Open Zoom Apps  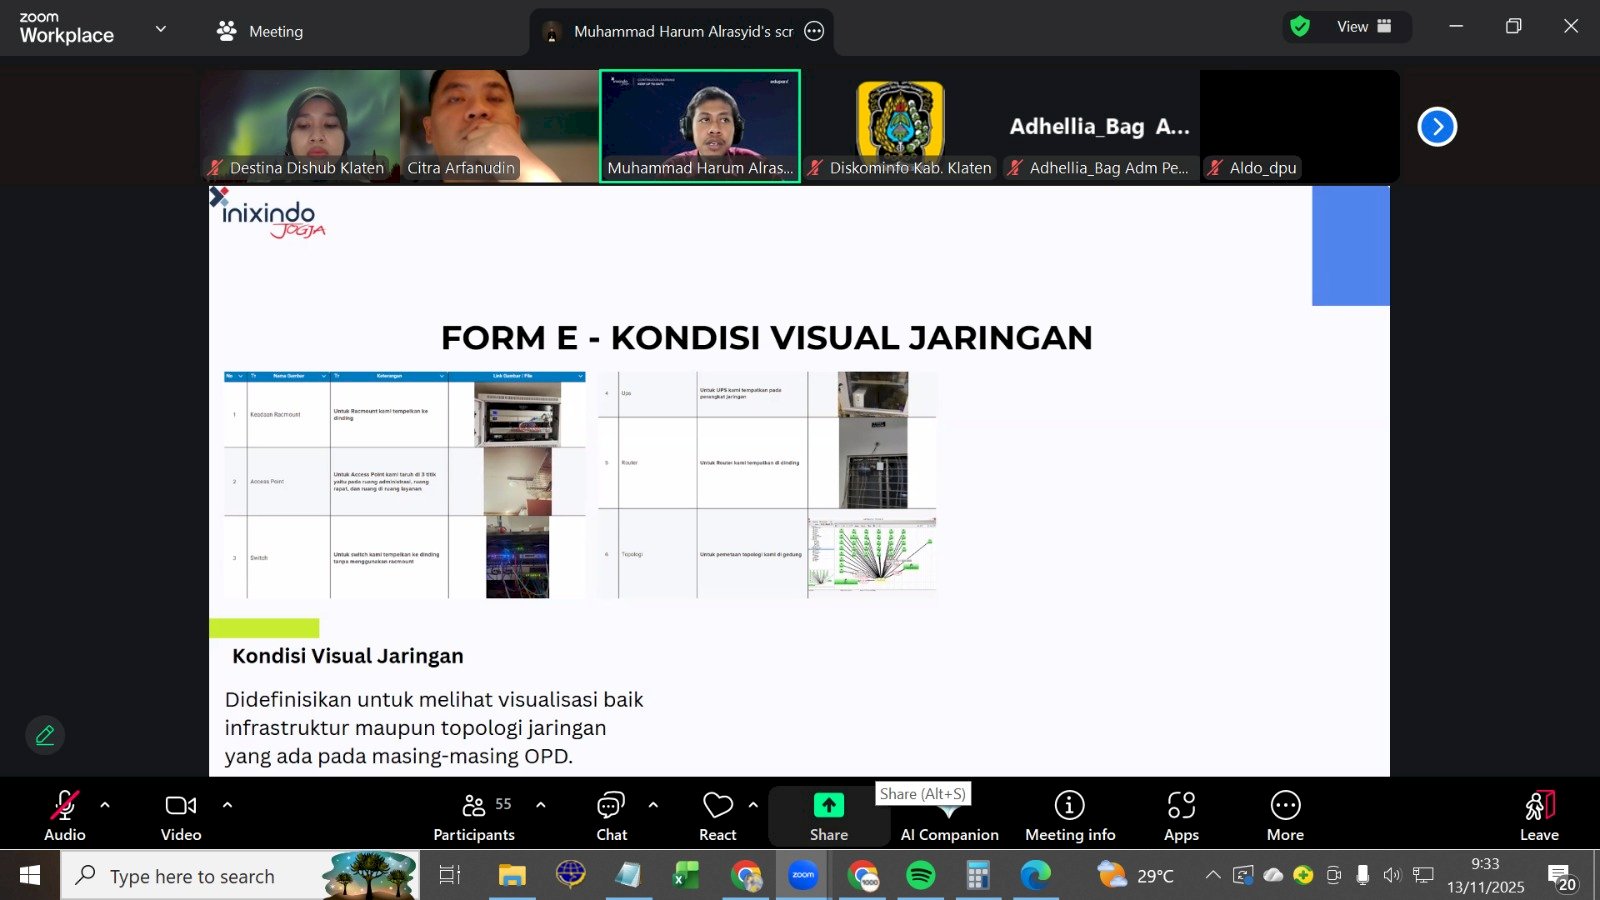coord(1181,815)
